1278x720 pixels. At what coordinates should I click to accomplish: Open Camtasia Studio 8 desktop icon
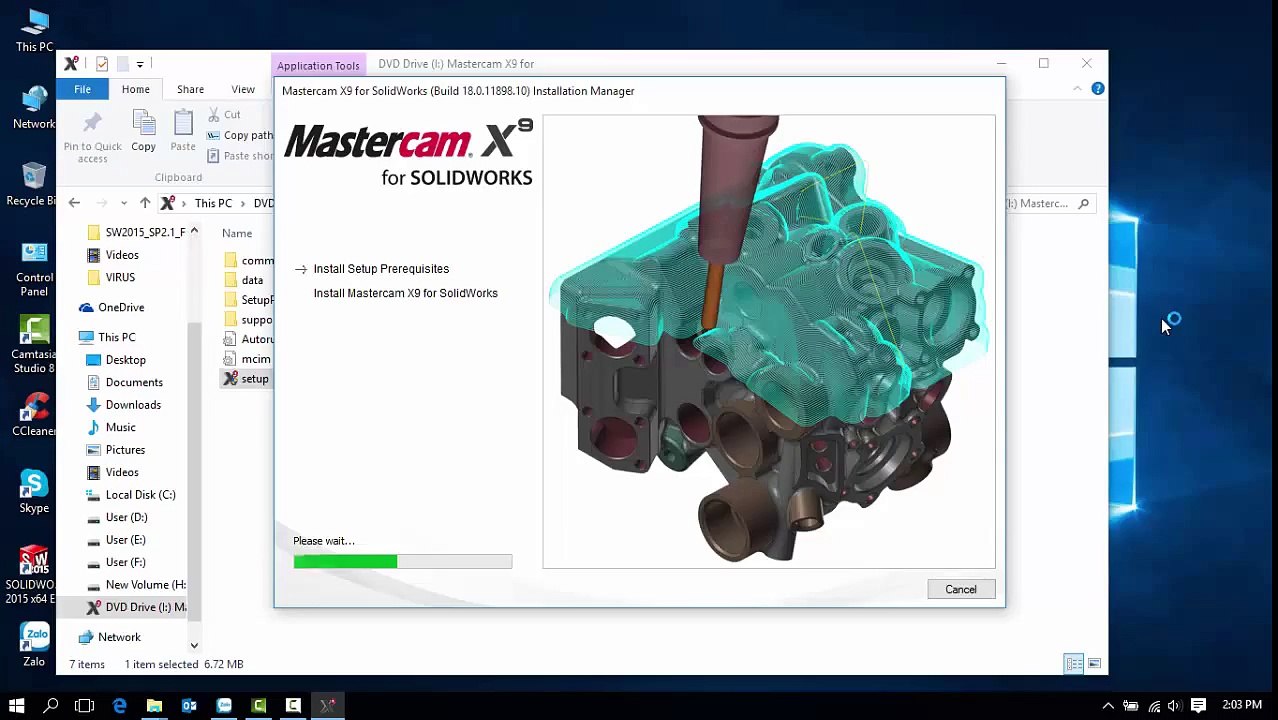33,345
